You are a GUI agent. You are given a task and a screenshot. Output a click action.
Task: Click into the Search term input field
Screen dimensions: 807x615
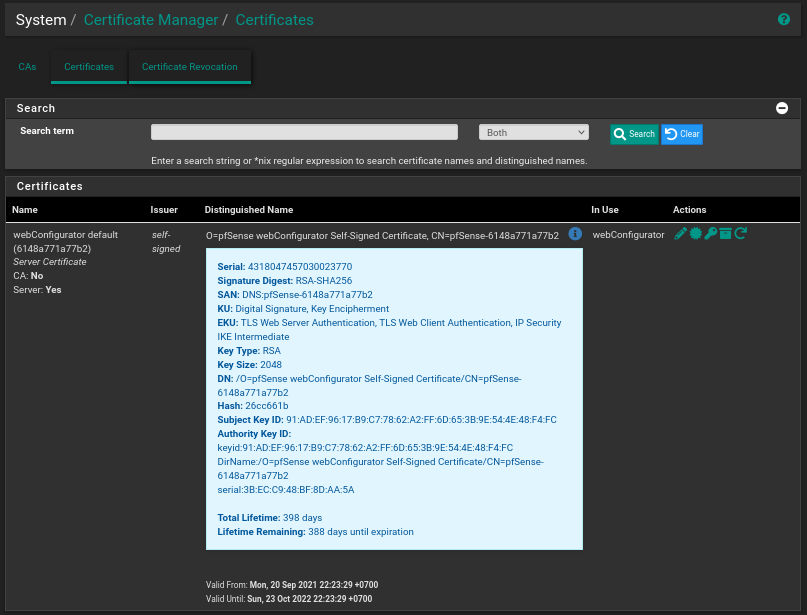(304, 132)
